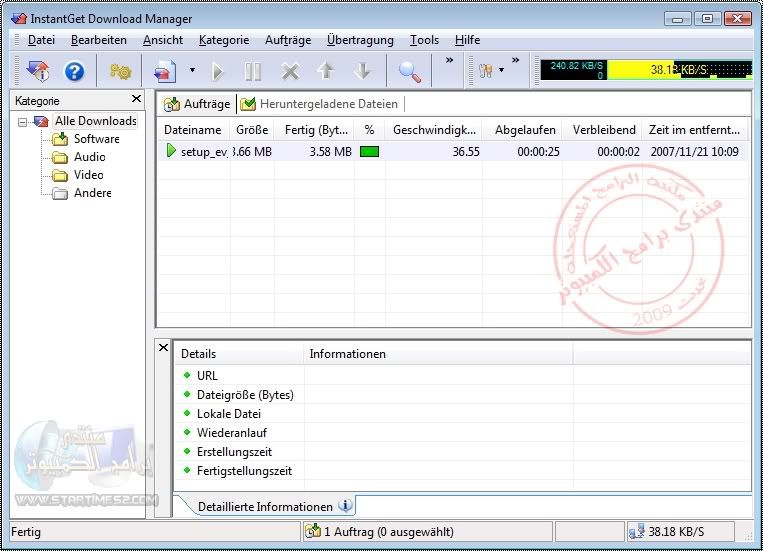Viewport: 763px width, 551px height.
Task: Select the Andere category folder
Action: tap(92, 193)
